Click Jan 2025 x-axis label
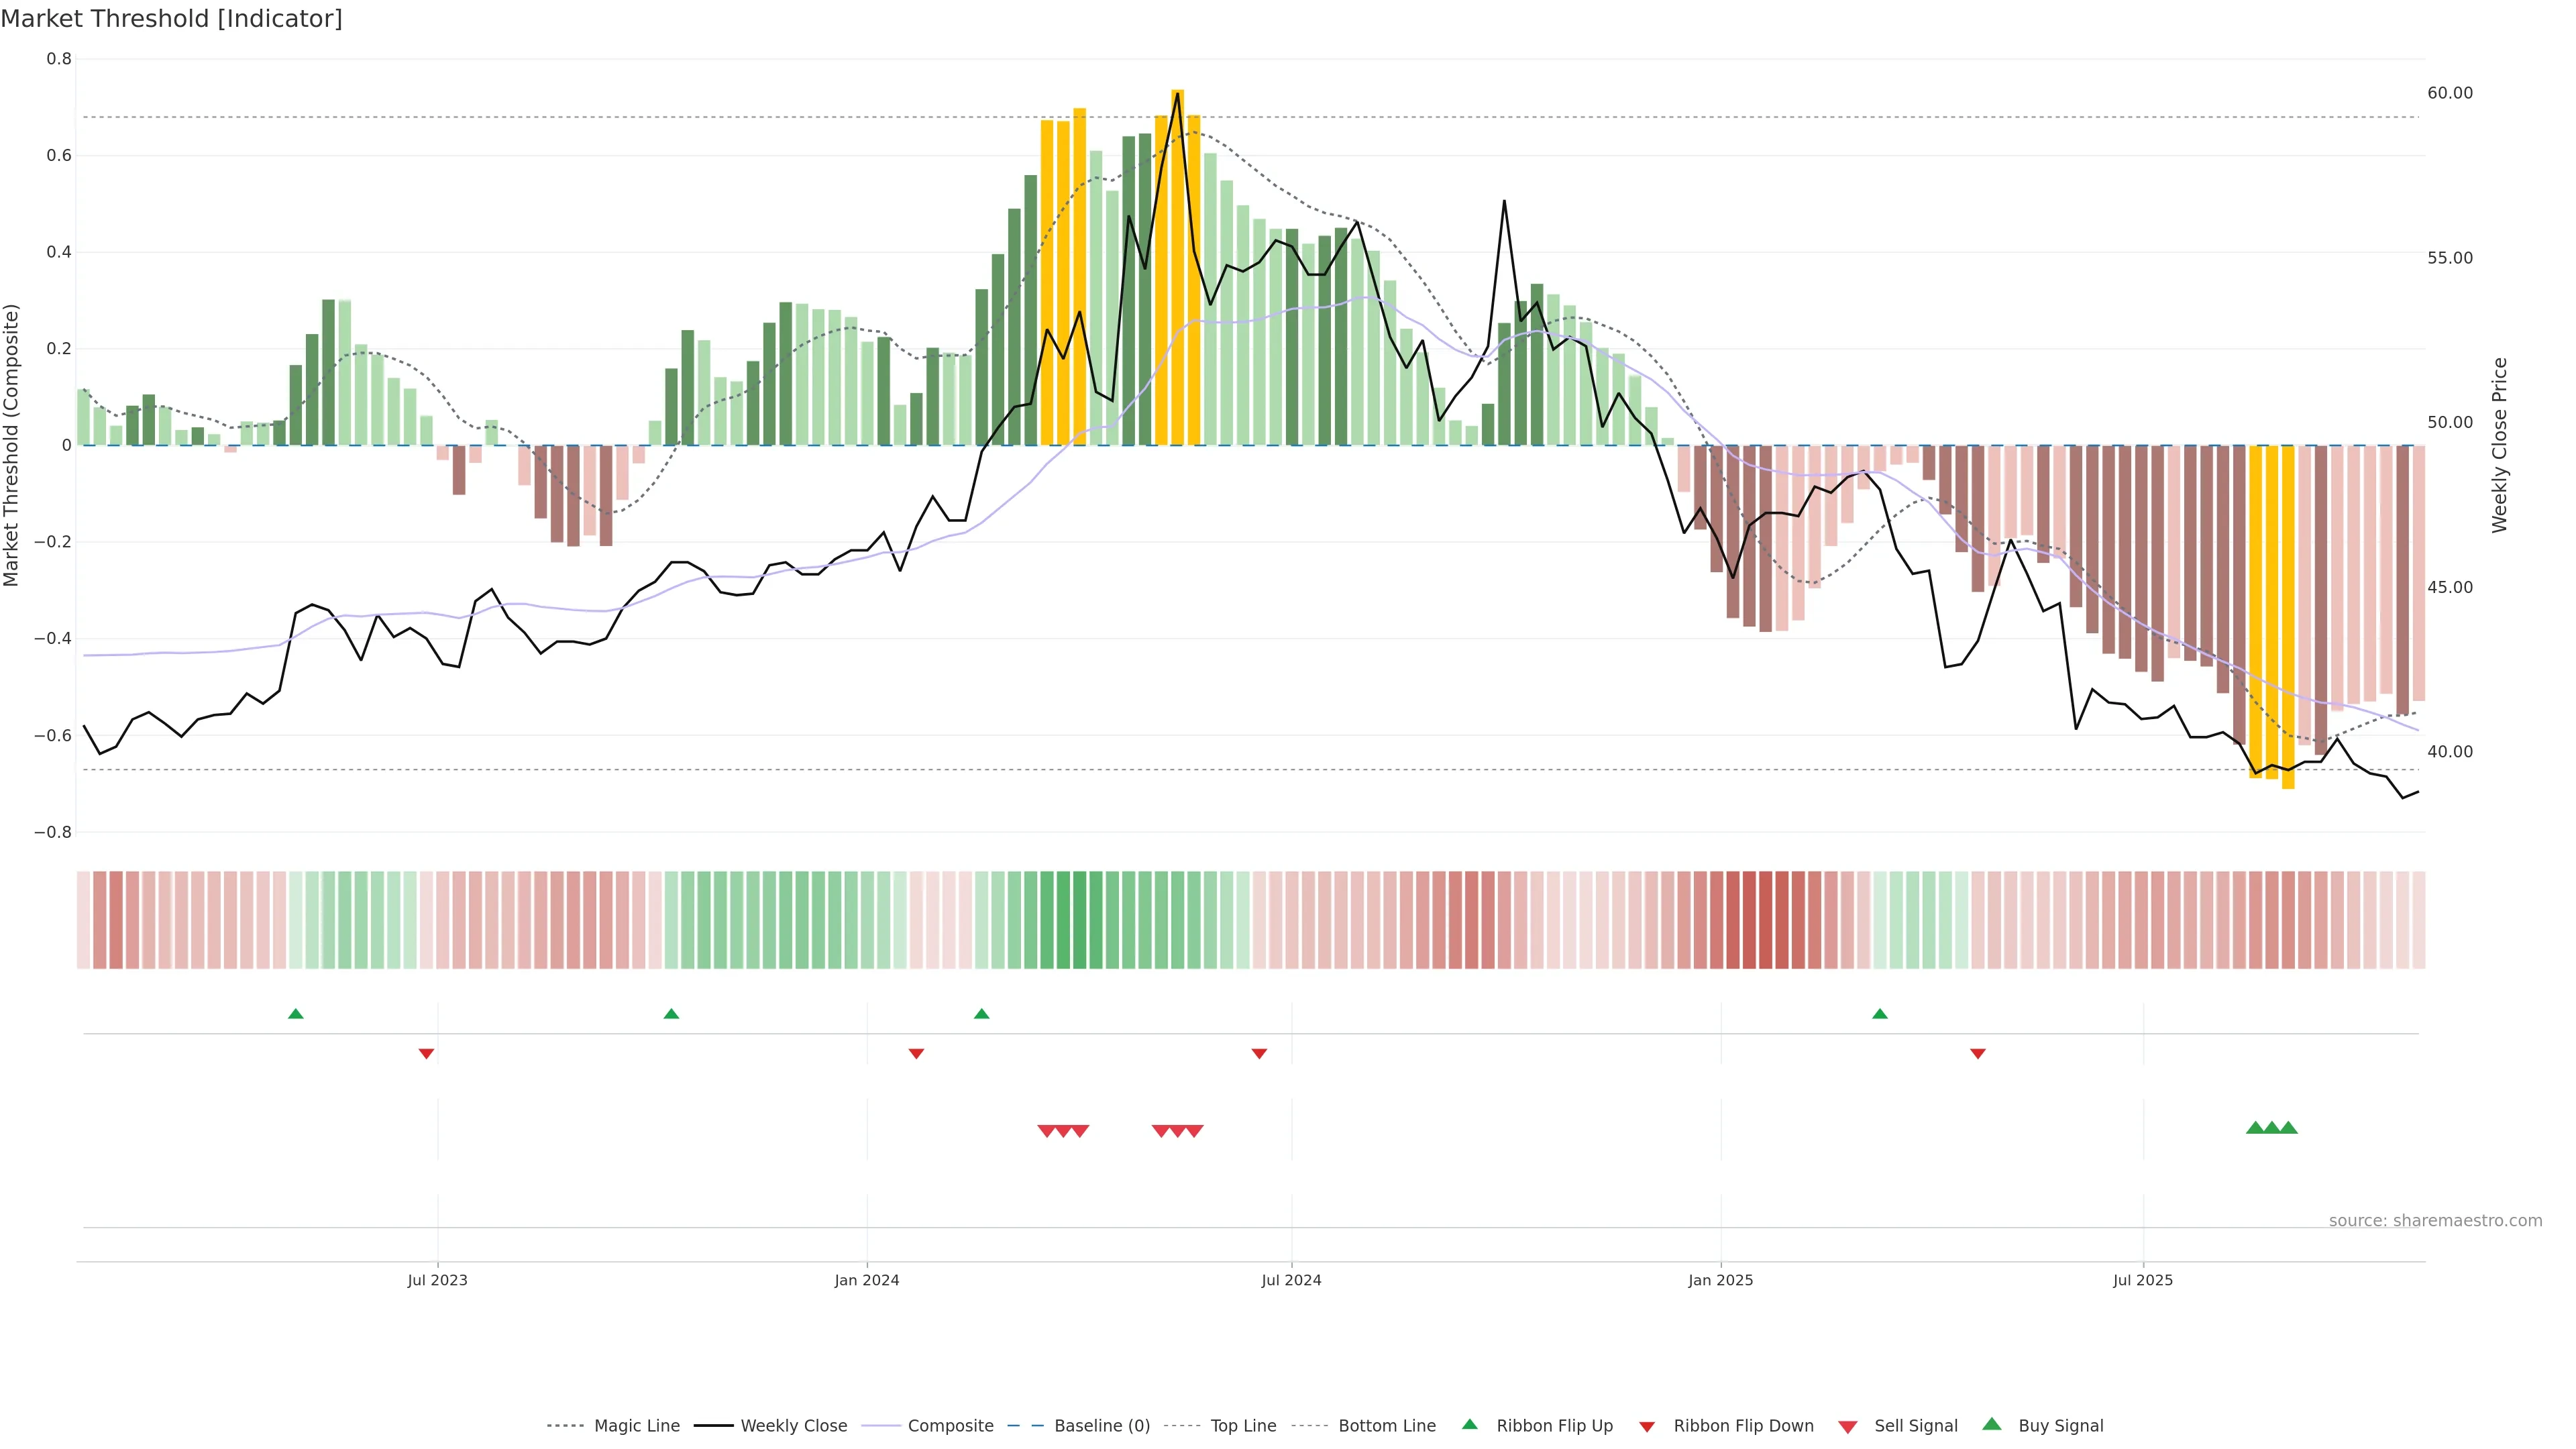Image resolution: width=2576 pixels, height=1449 pixels. pos(1720,1280)
